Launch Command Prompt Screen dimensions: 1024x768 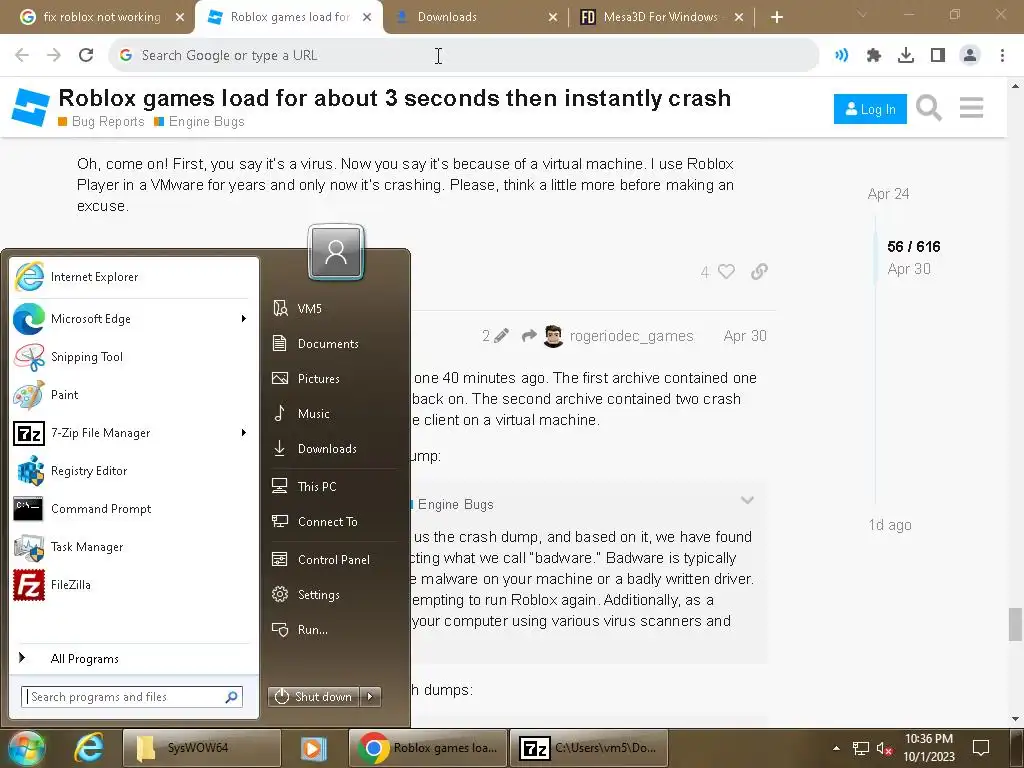point(134,509)
